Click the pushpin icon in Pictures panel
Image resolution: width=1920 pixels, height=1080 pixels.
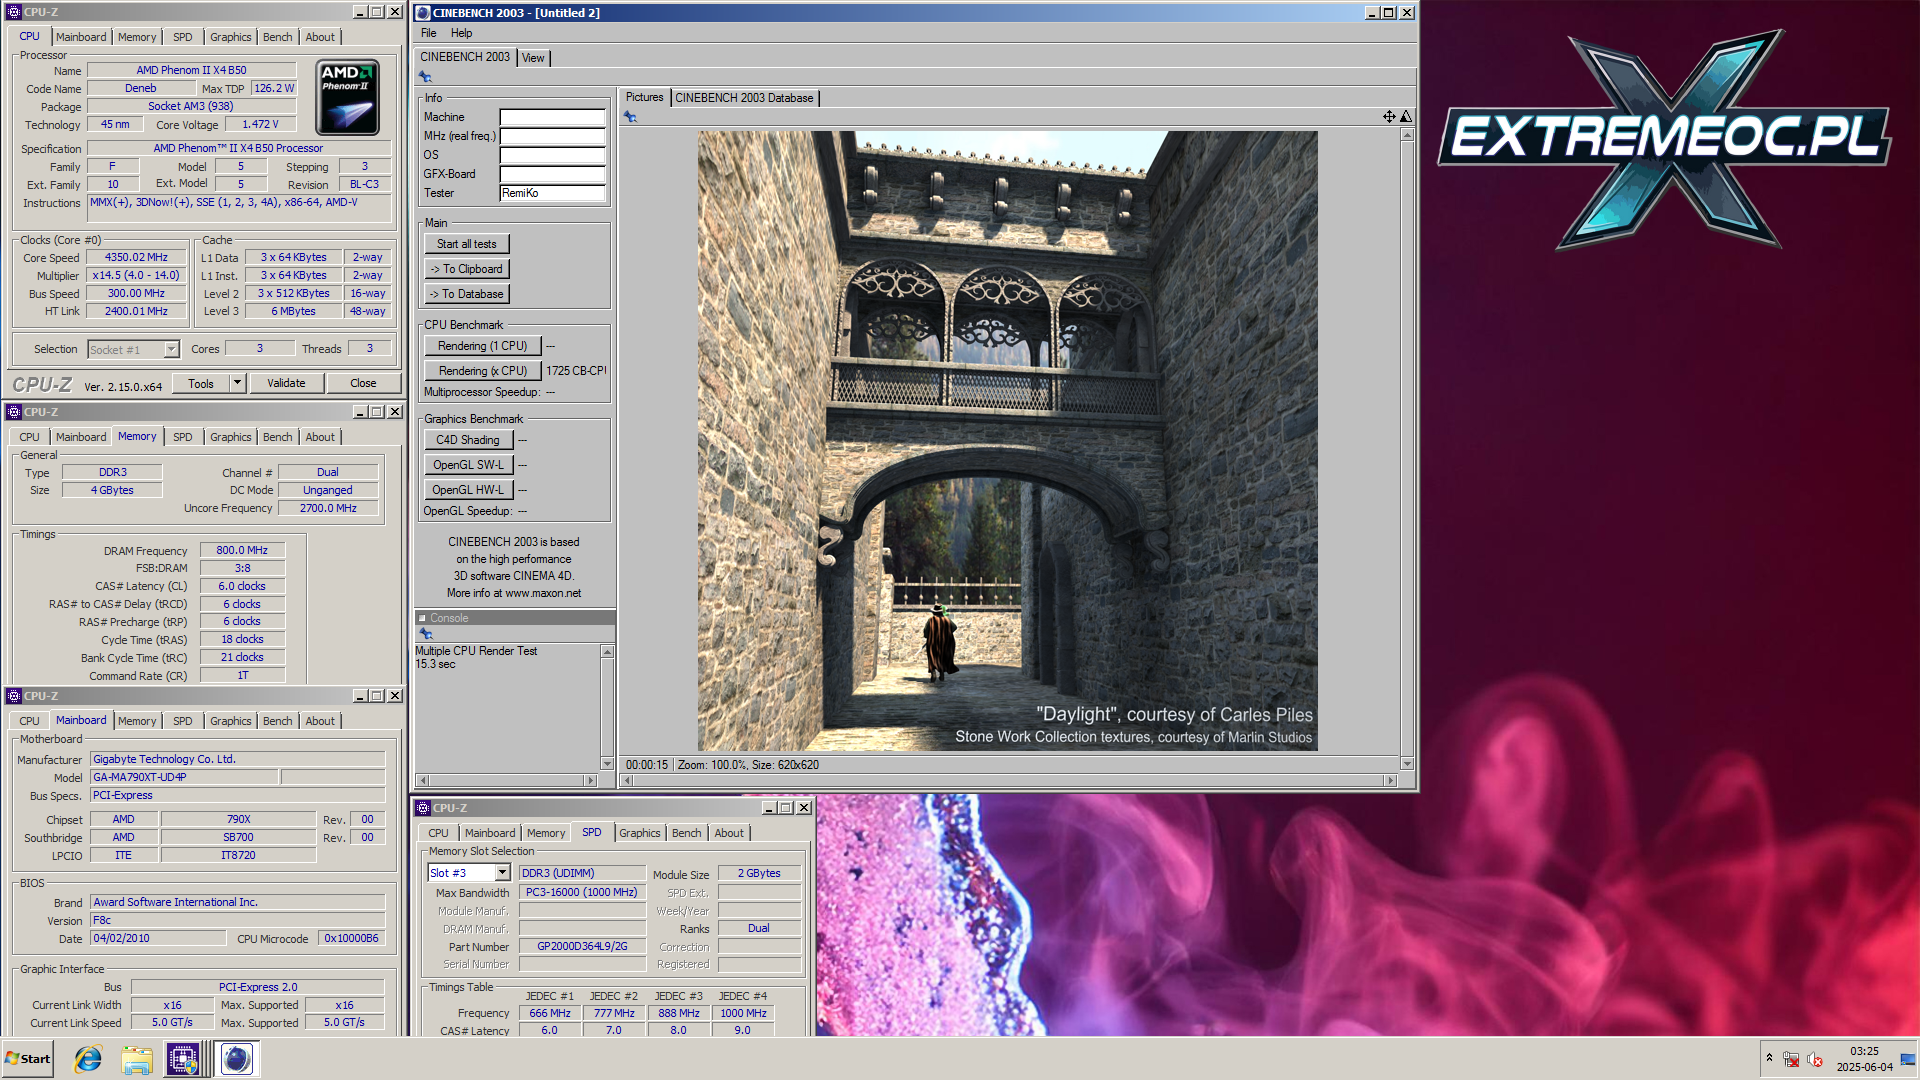point(630,117)
